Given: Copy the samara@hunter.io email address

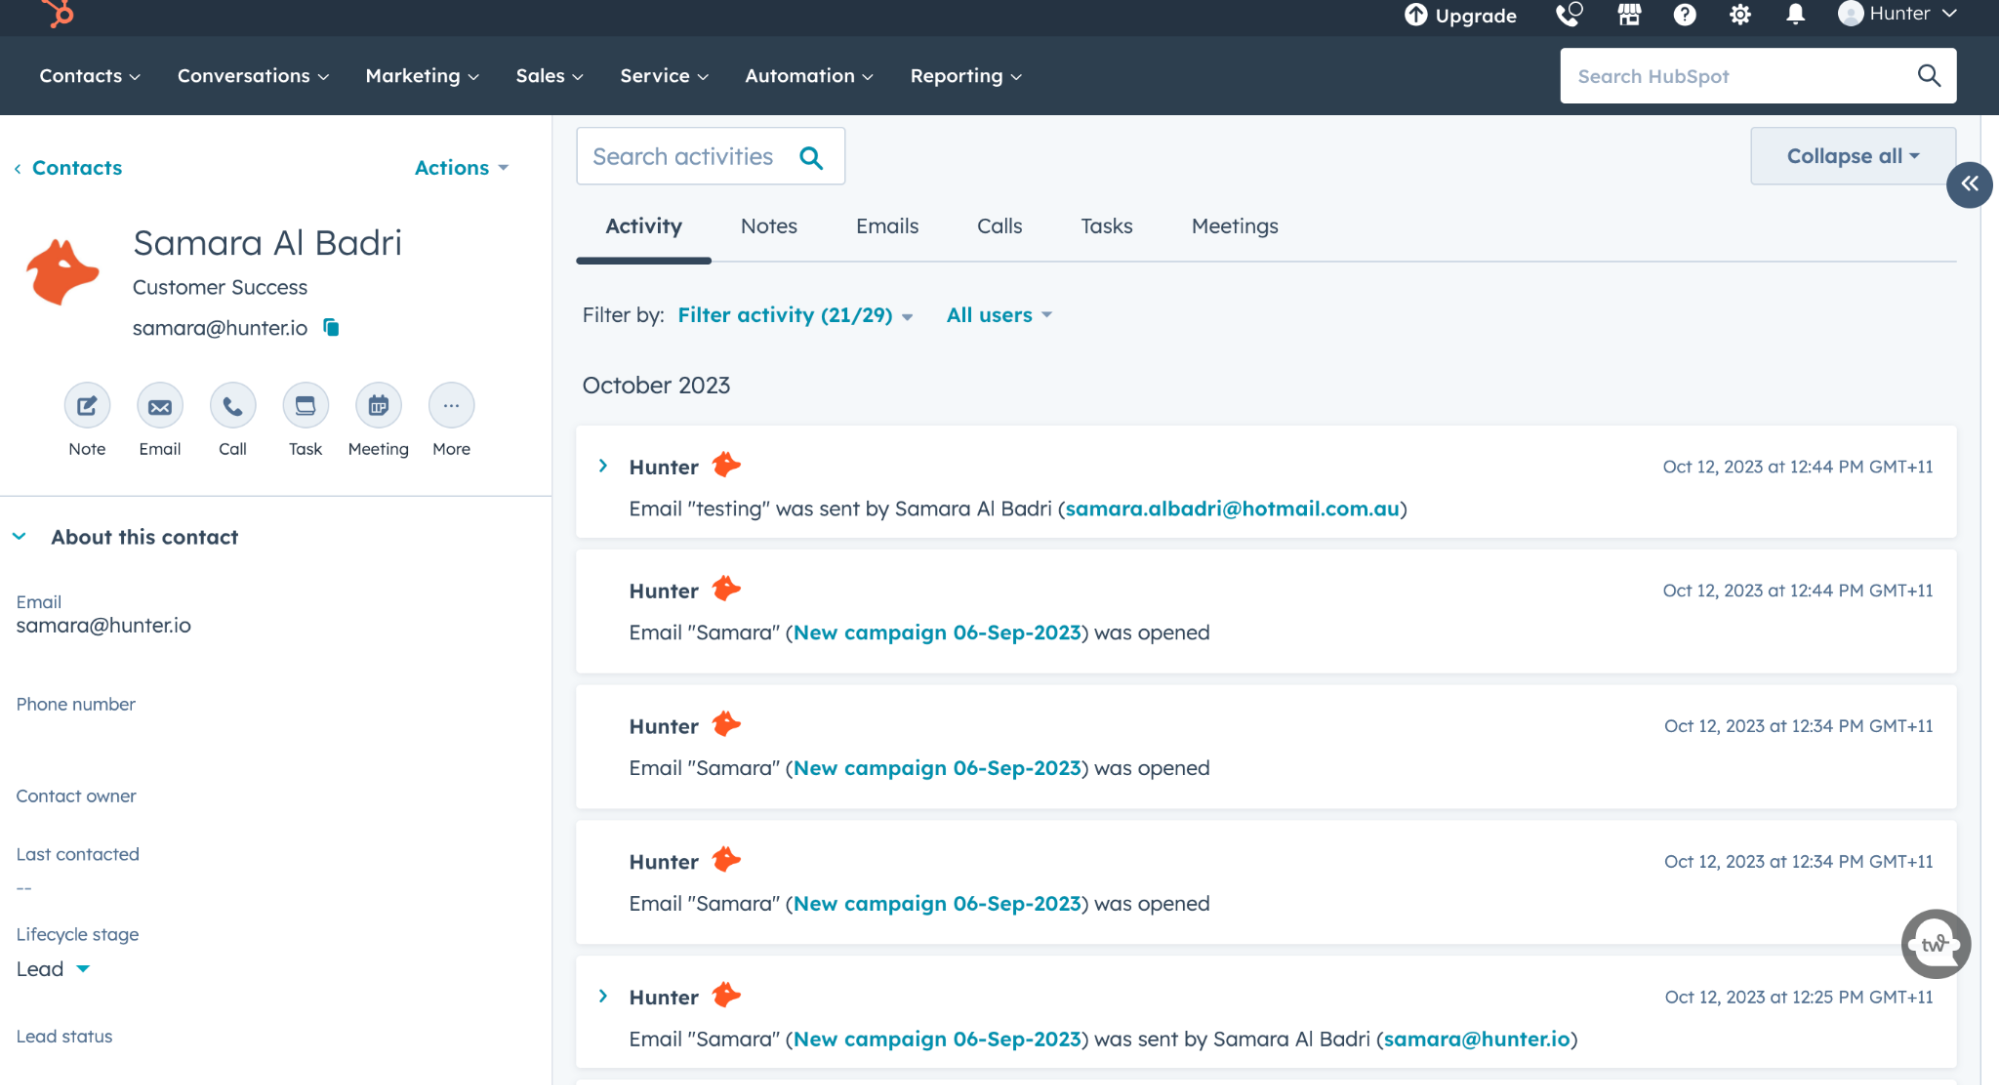Looking at the screenshot, I should (x=331, y=327).
